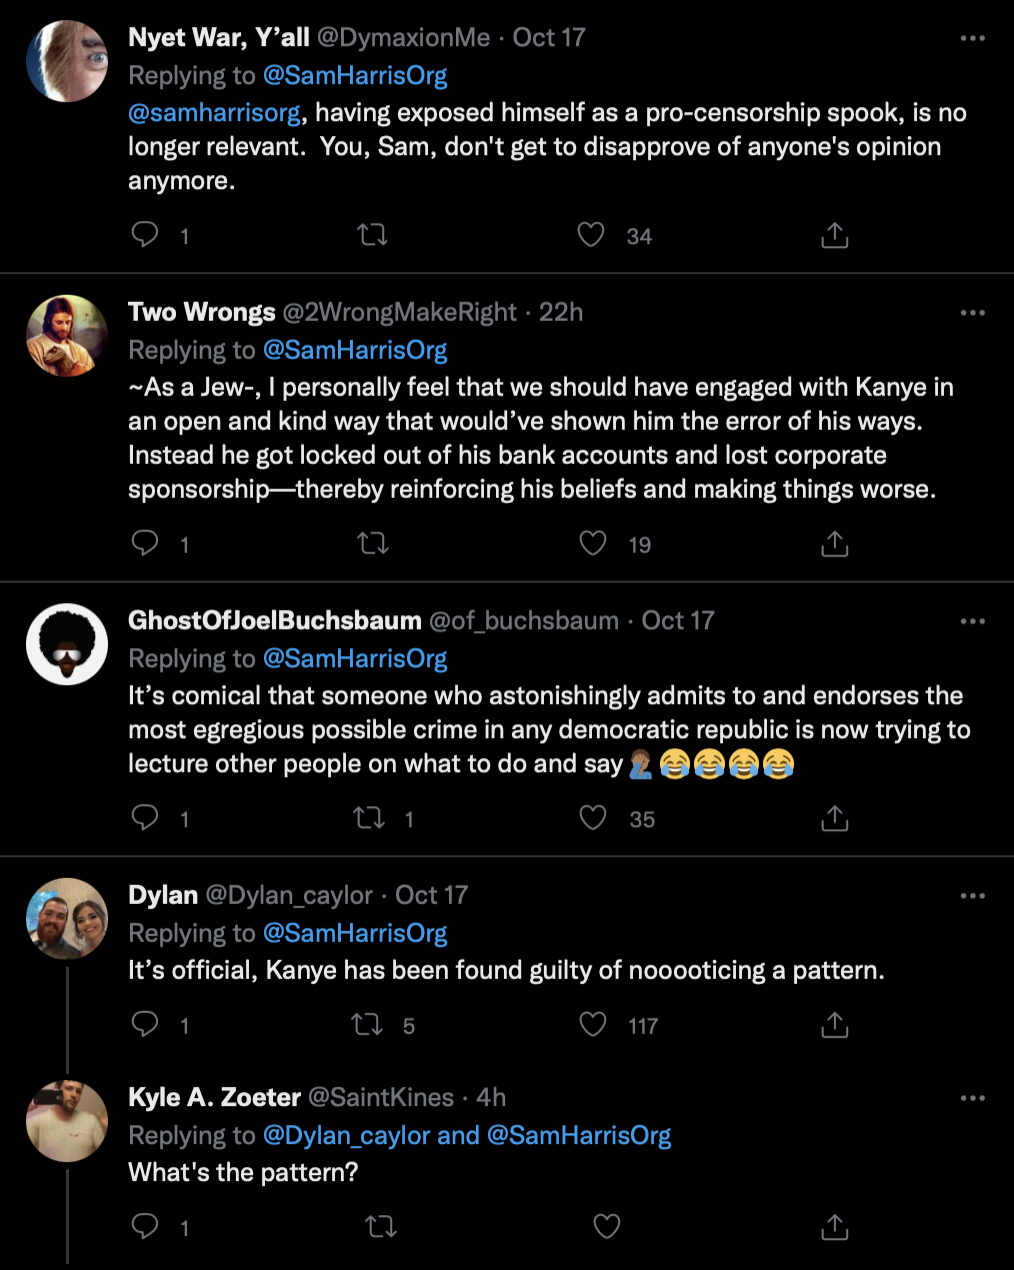Screen dimensions: 1014x1270
Task: Like GhostOfJoelBuchsbaum's tweet
Action: click(x=593, y=818)
